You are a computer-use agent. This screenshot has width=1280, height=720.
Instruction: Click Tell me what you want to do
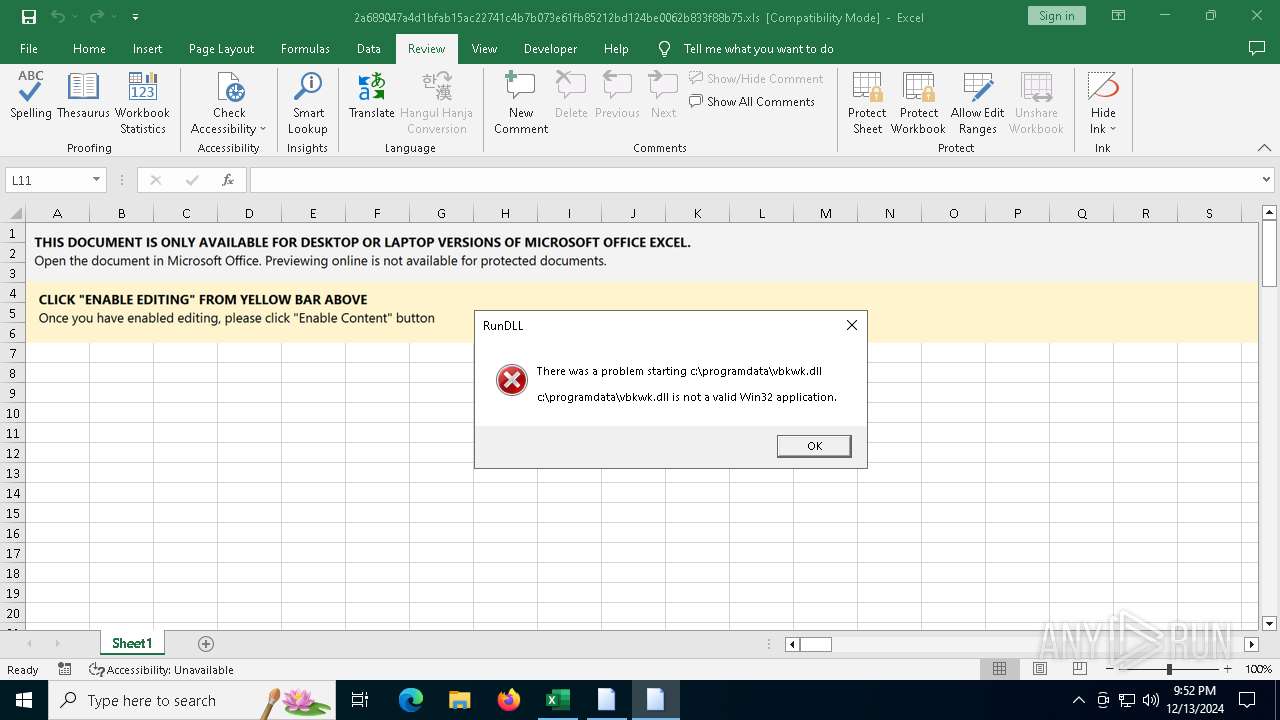coord(758,48)
